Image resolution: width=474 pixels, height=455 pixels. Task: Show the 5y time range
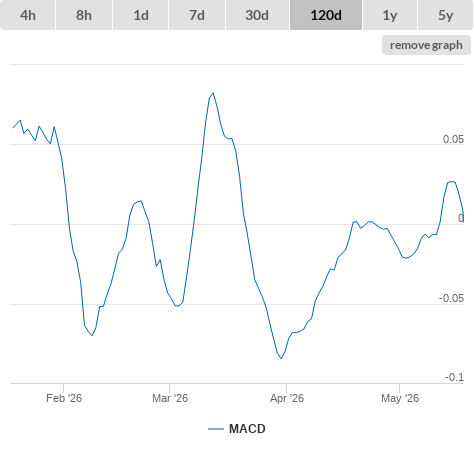[x=446, y=15]
